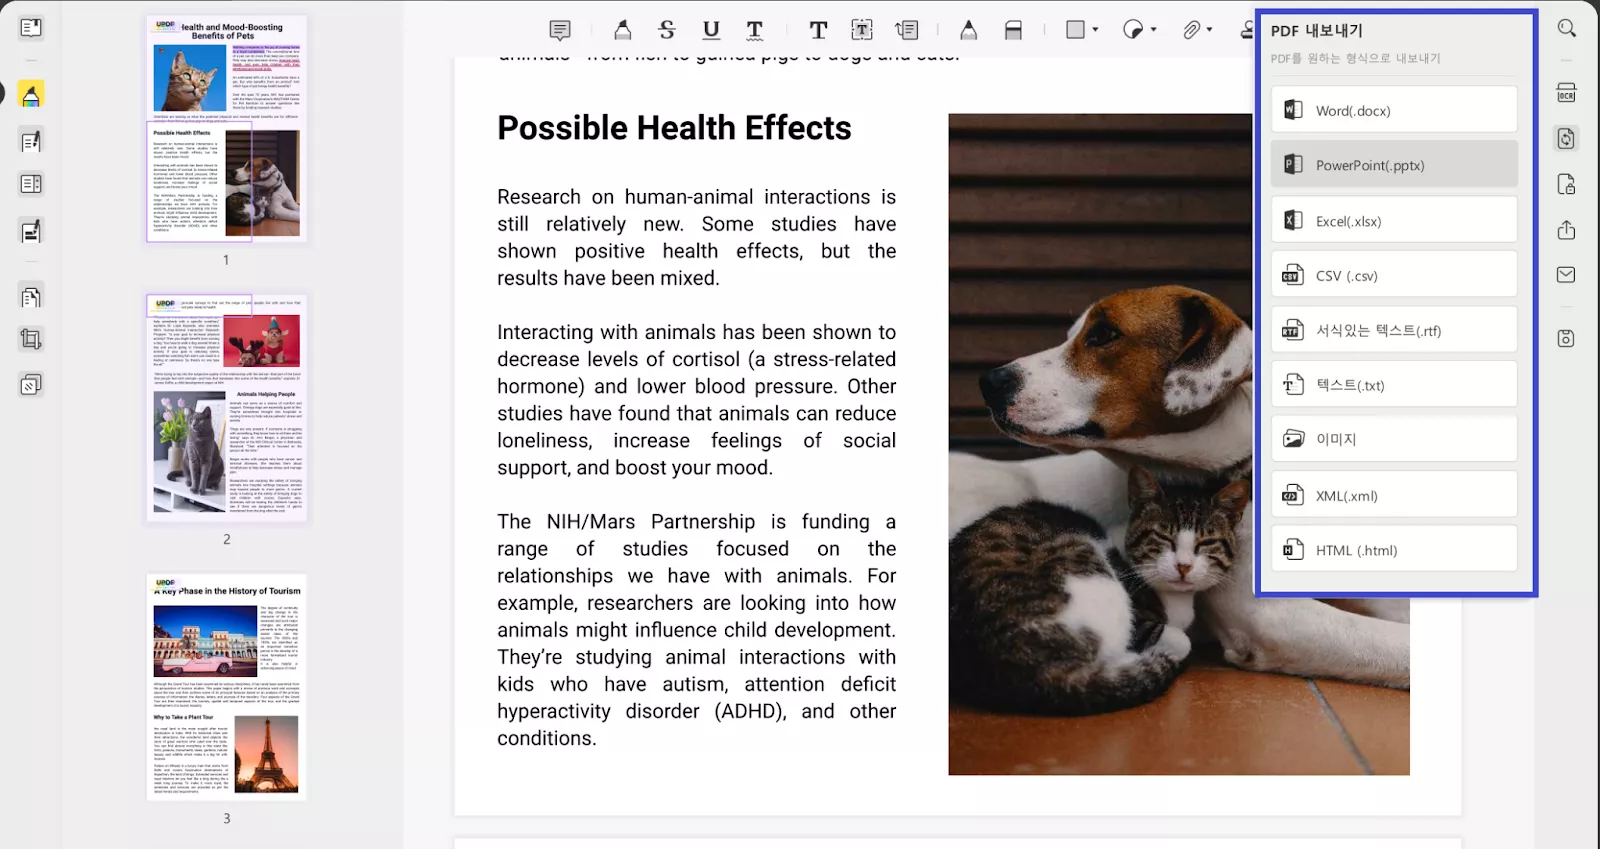
Task: Click paragraph starting 'Research on human-animal'
Action: click(x=696, y=237)
